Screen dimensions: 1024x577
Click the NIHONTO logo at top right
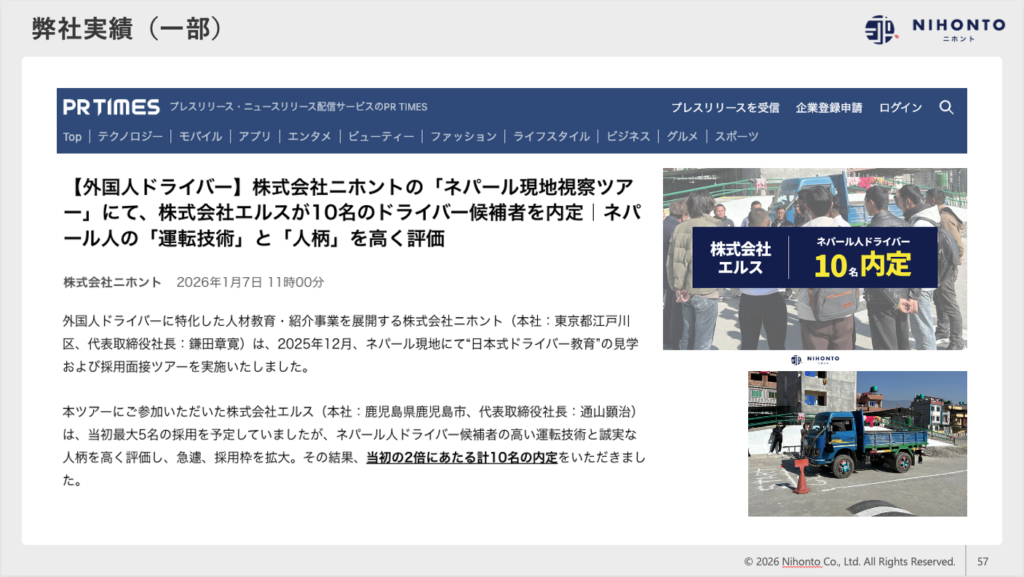pyautogui.click(x=935, y=29)
